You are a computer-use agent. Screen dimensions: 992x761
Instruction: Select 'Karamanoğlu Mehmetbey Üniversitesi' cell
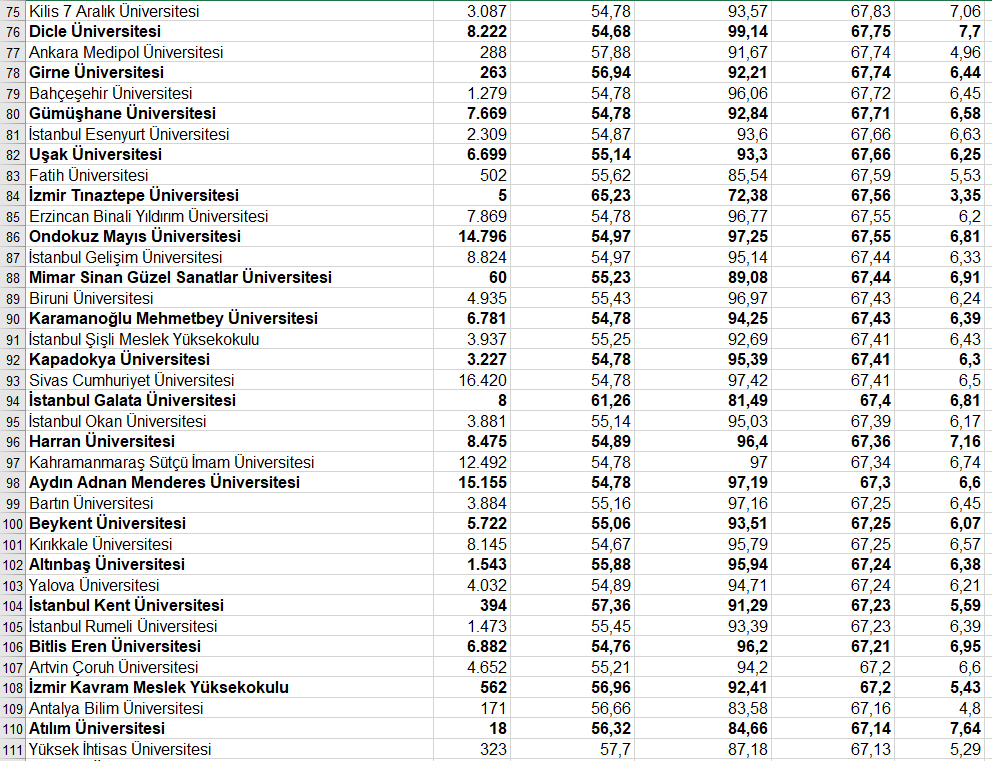coord(229,319)
